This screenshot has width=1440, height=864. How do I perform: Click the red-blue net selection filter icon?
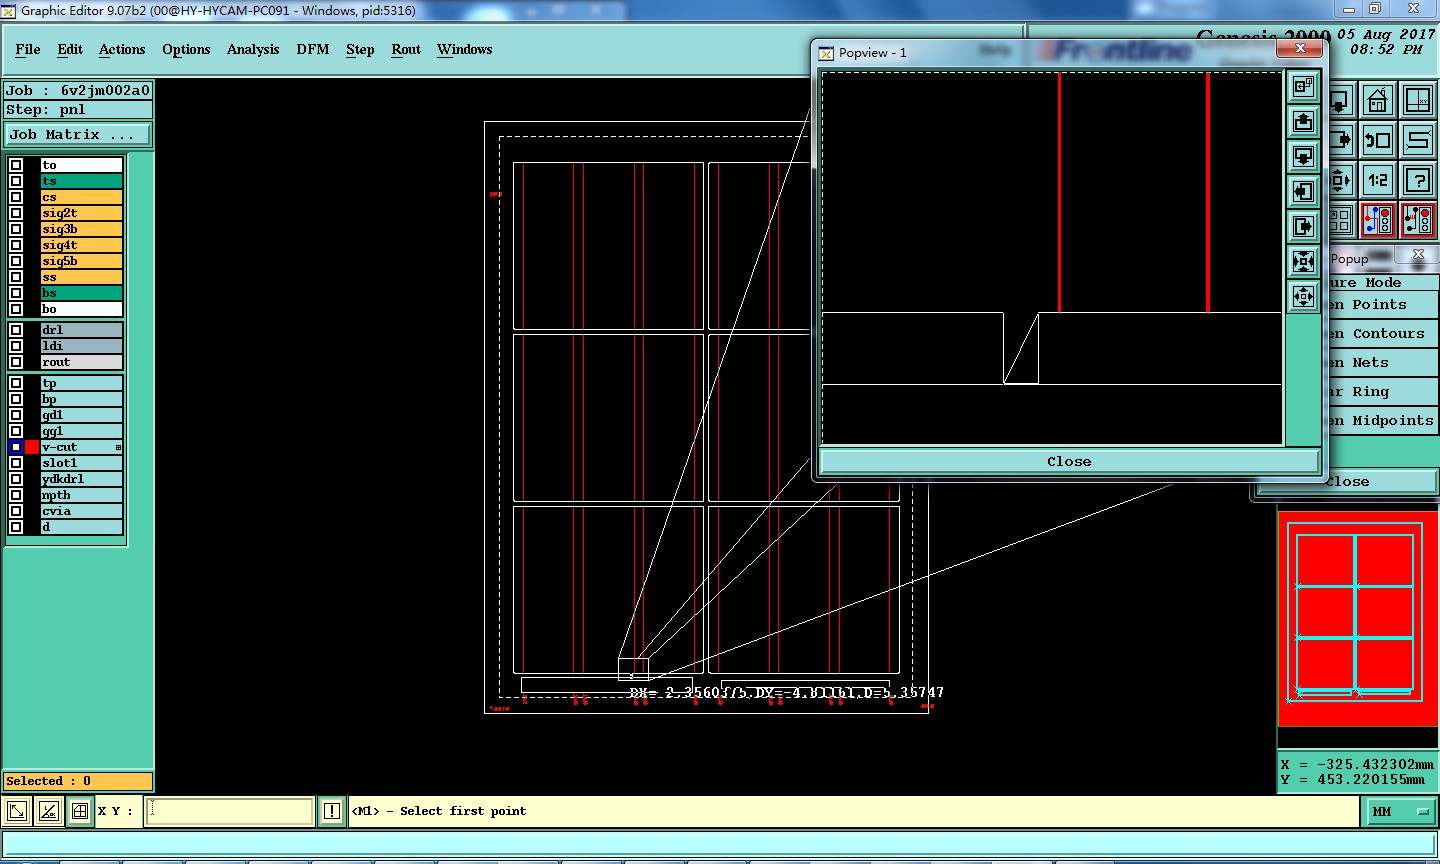(1378, 220)
